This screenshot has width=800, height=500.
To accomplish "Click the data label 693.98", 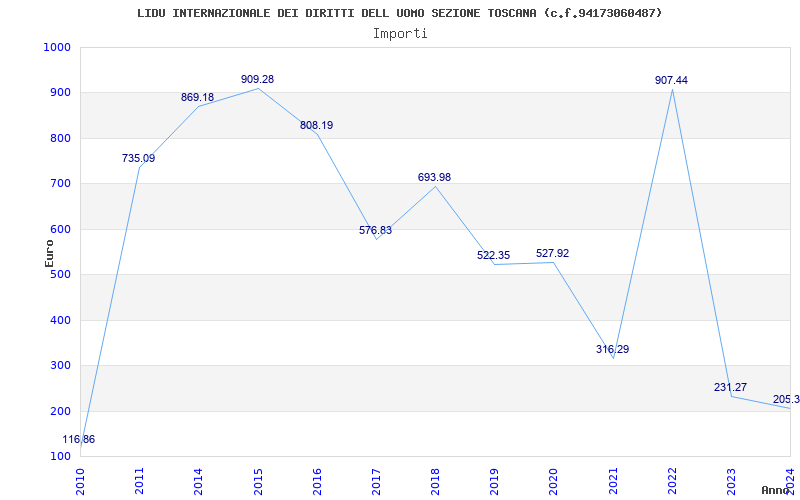I will point(435,177).
